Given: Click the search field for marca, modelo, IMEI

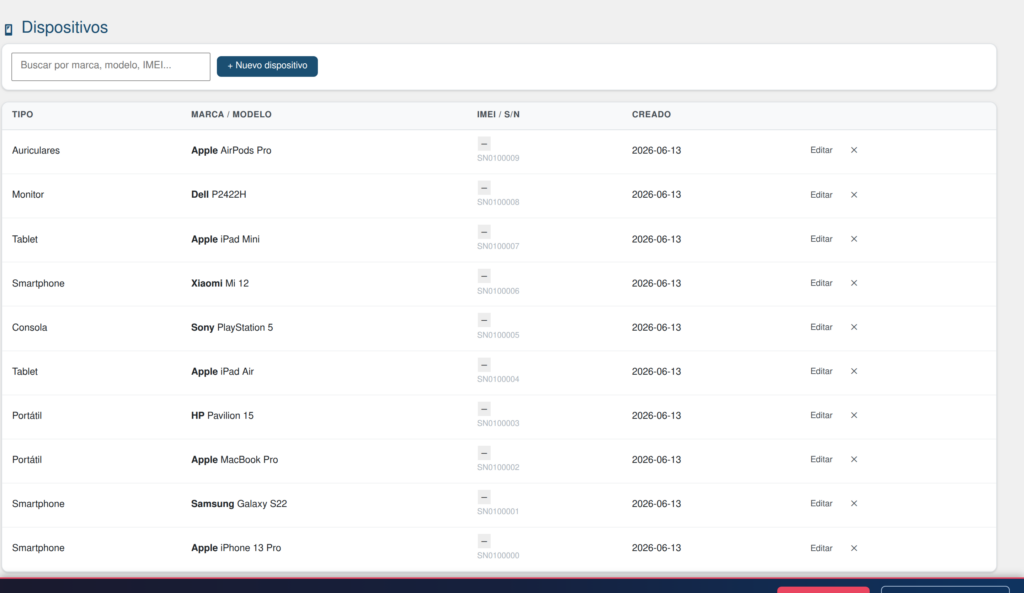Looking at the screenshot, I should click(111, 66).
